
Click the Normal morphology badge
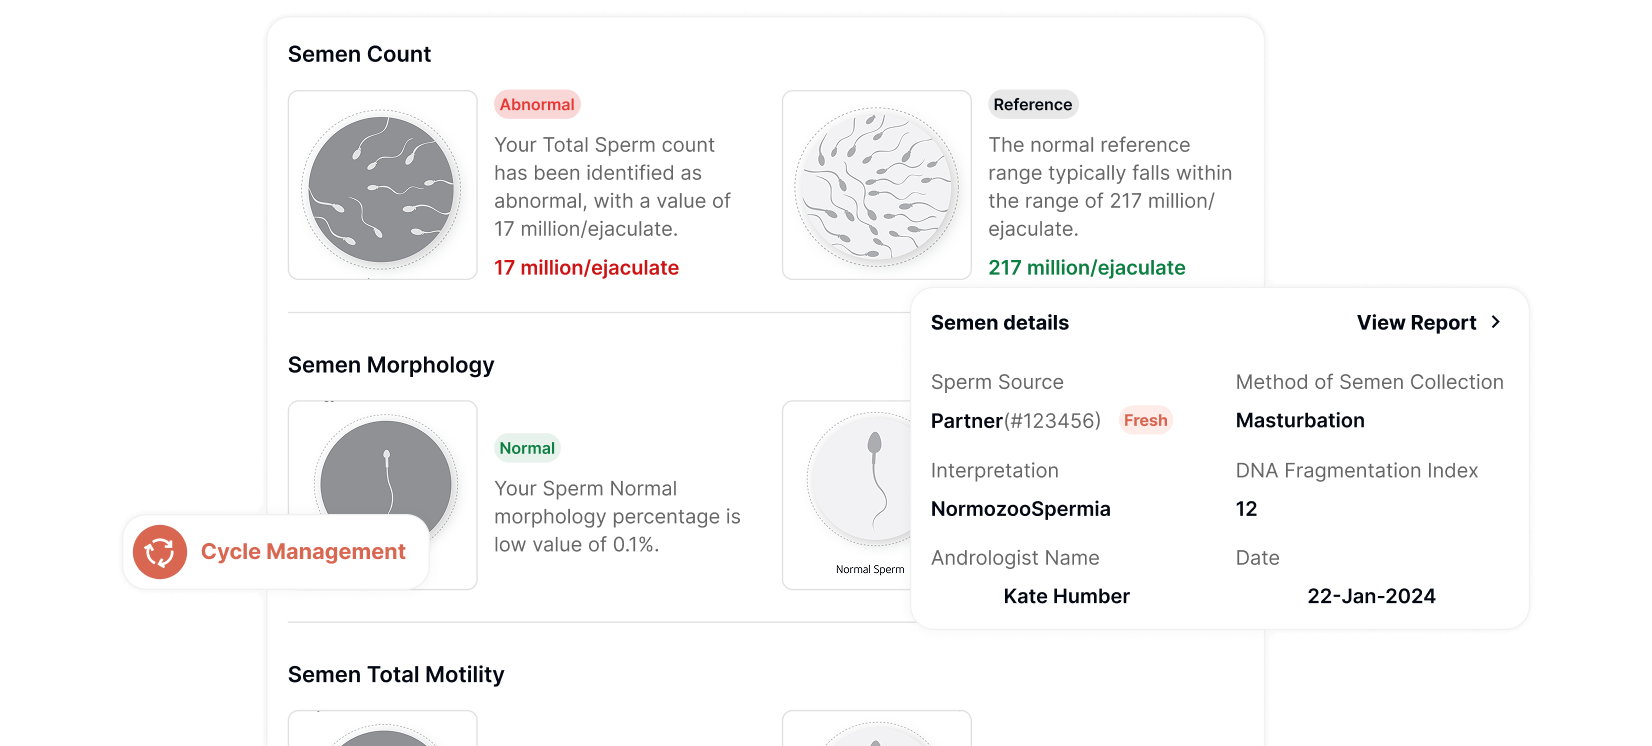coord(527,448)
